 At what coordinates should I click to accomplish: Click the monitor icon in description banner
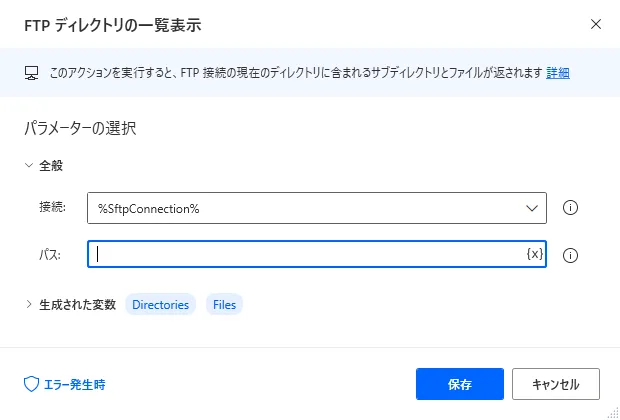[30, 73]
